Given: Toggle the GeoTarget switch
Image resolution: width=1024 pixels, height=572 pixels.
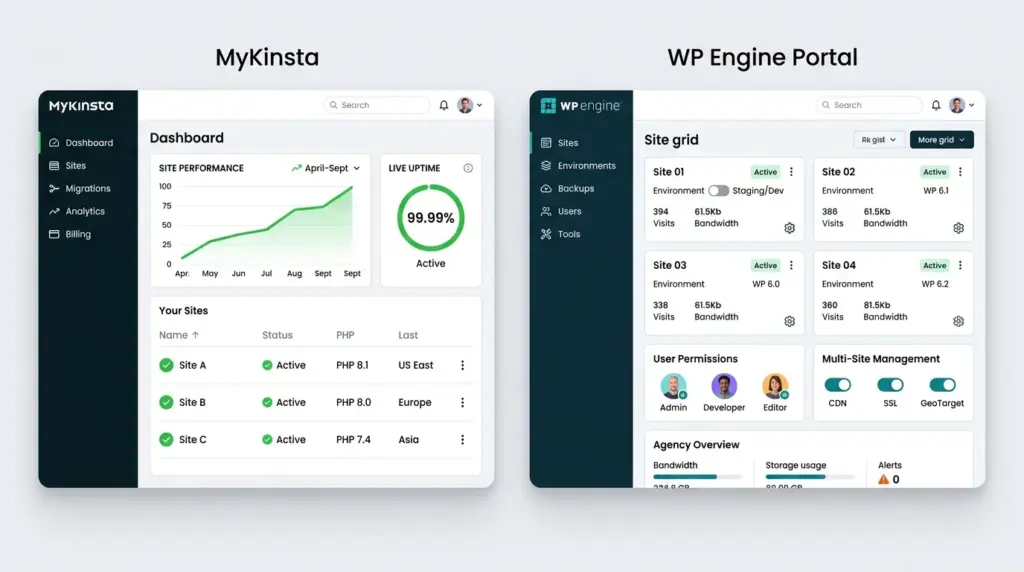Looking at the screenshot, I should [x=942, y=385].
